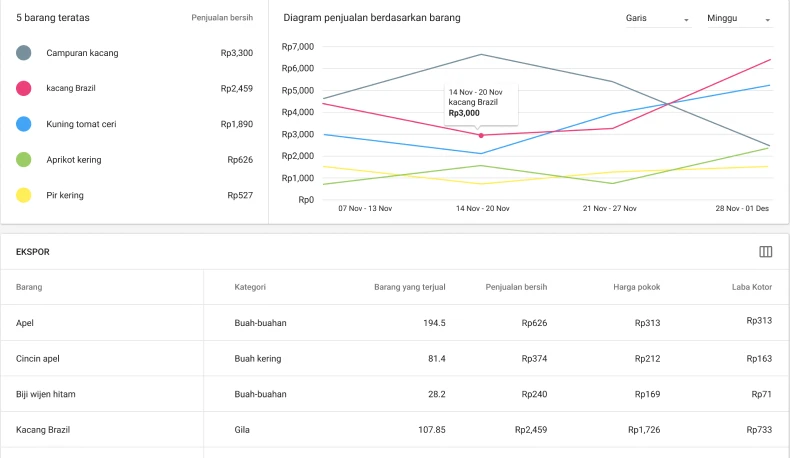Image resolution: width=790 pixels, height=458 pixels.
Task: Open the column chooser icon
Action: click(x=766, y=252)
